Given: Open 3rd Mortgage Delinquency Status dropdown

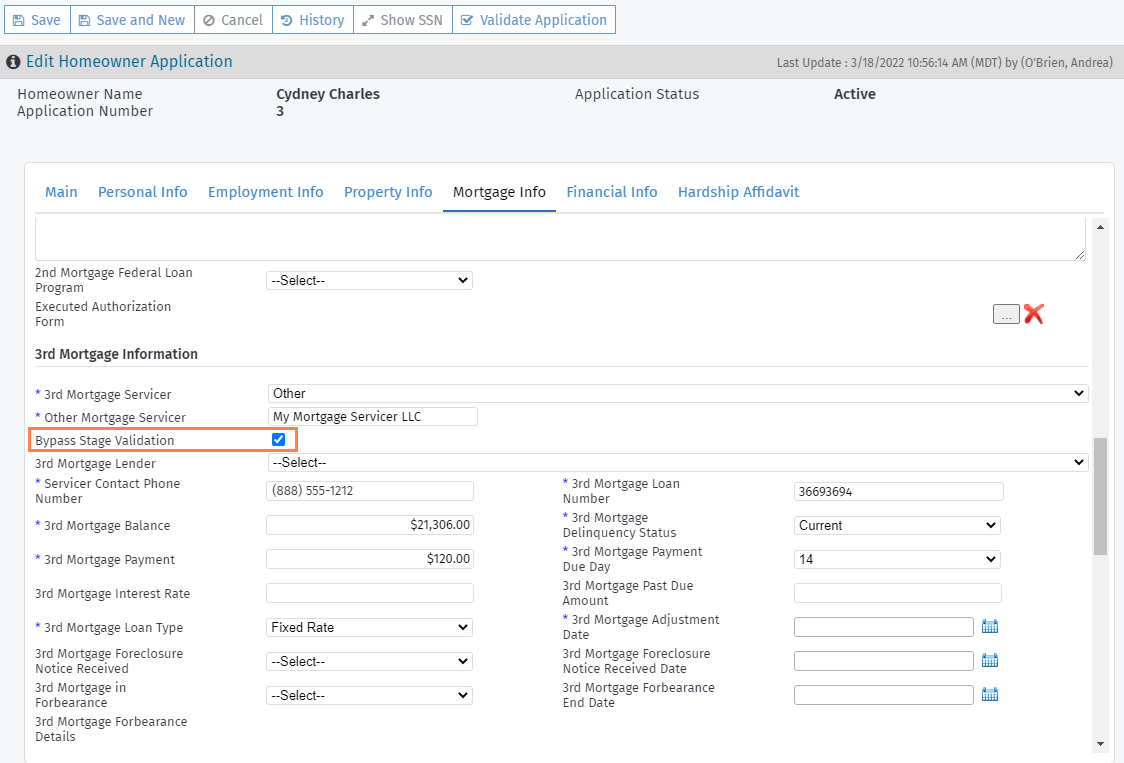Looking at the screenshot, I should (x=897, y=526).
